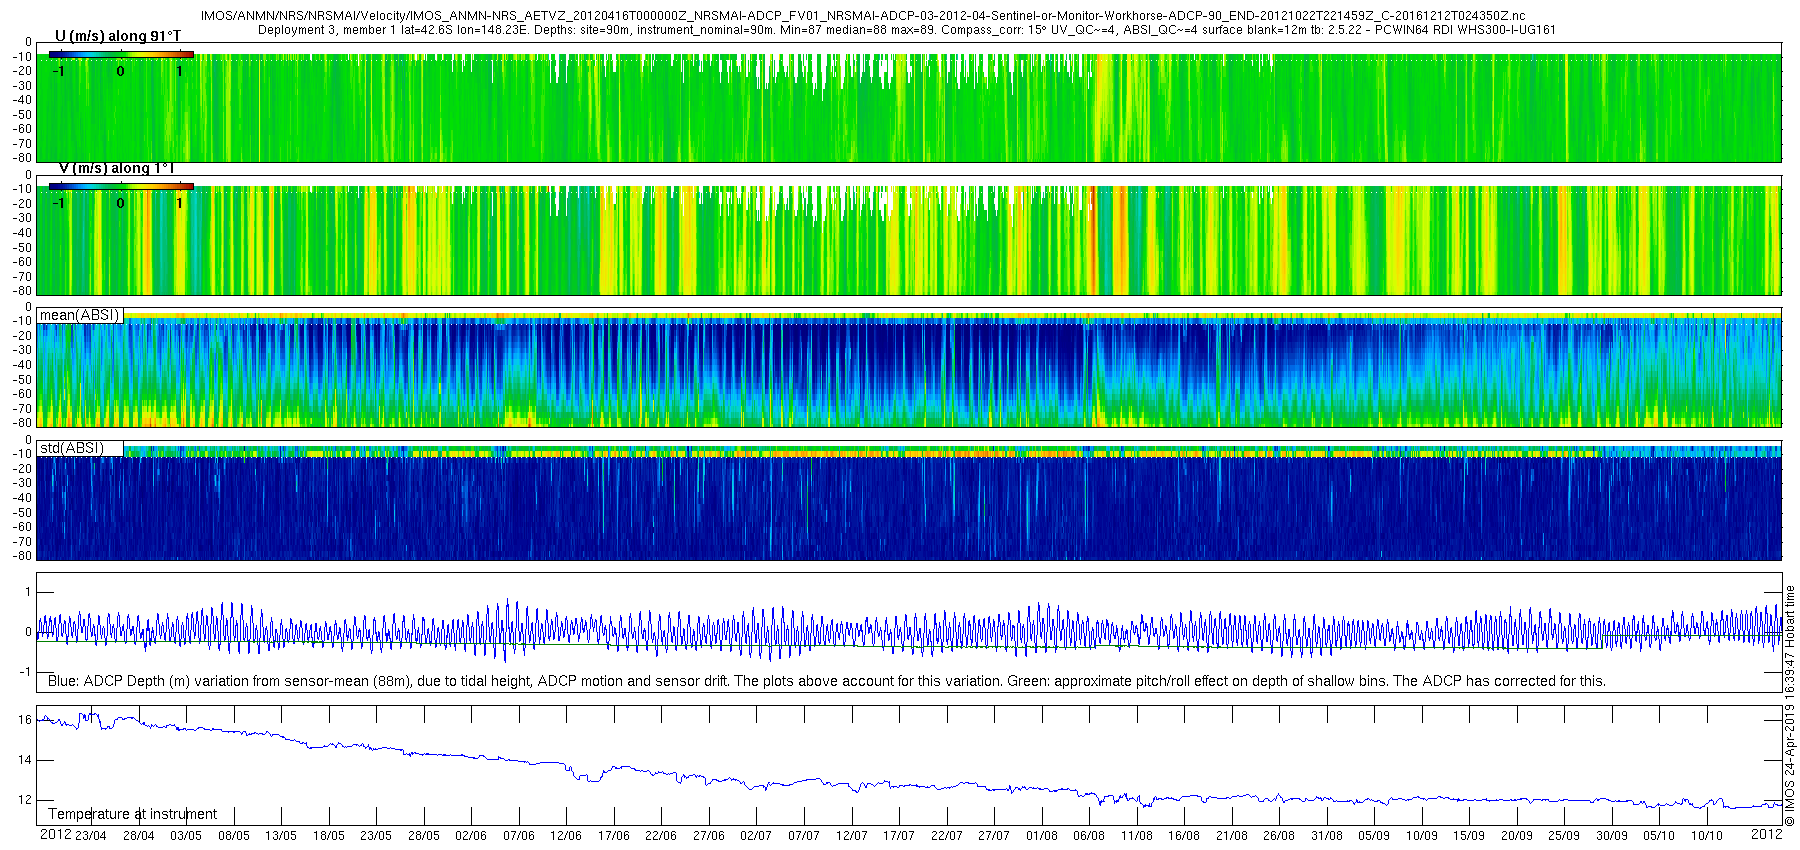This screenshot has height=850, width=1800.
Task: Click the 06/08 date tick label
Action: [x=1088, y=836]
